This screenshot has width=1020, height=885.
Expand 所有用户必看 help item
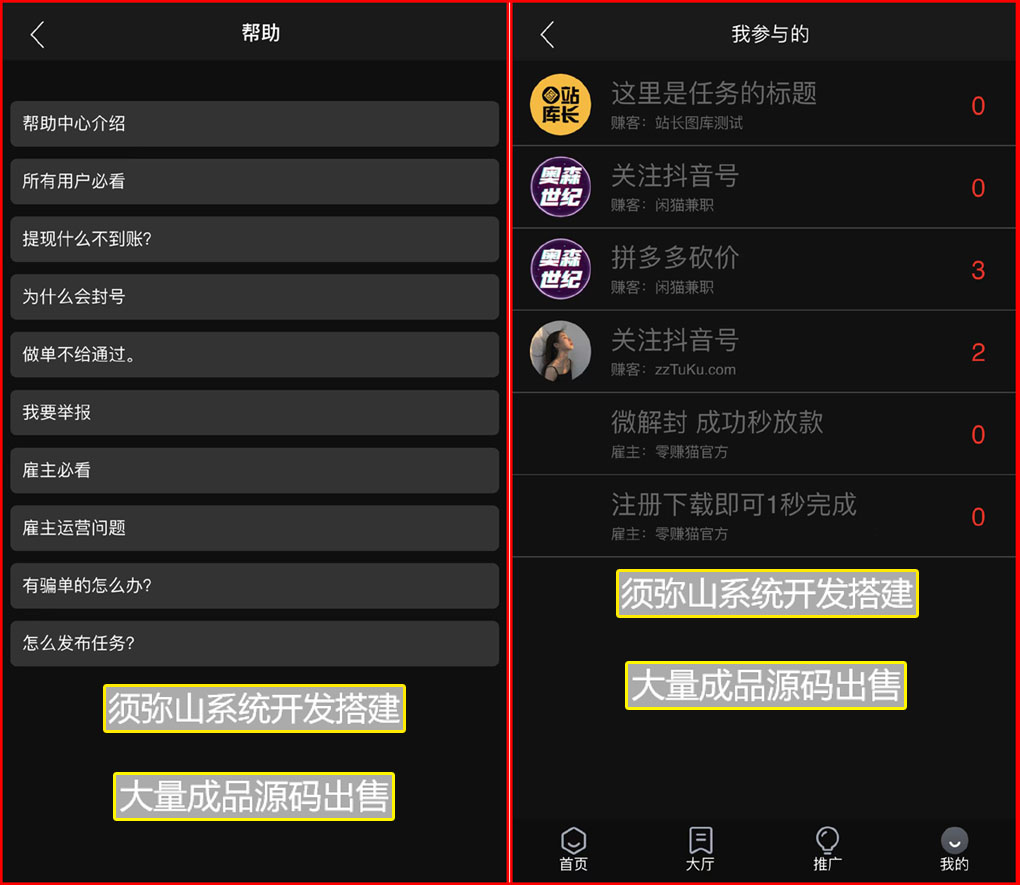(254, 182)
